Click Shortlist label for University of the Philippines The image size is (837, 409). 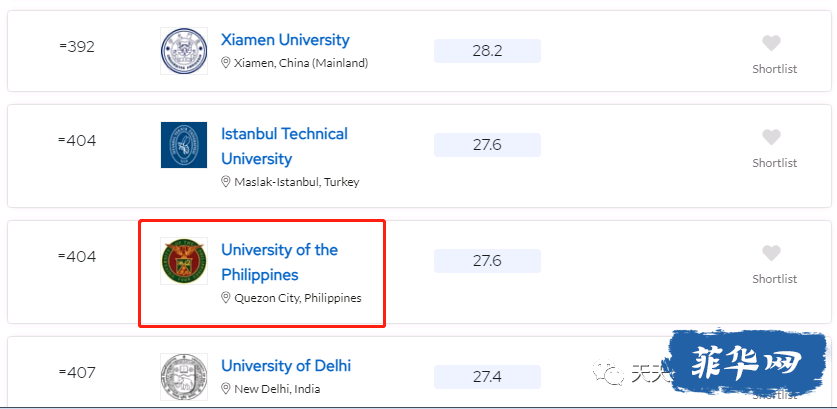coord(775,279)
